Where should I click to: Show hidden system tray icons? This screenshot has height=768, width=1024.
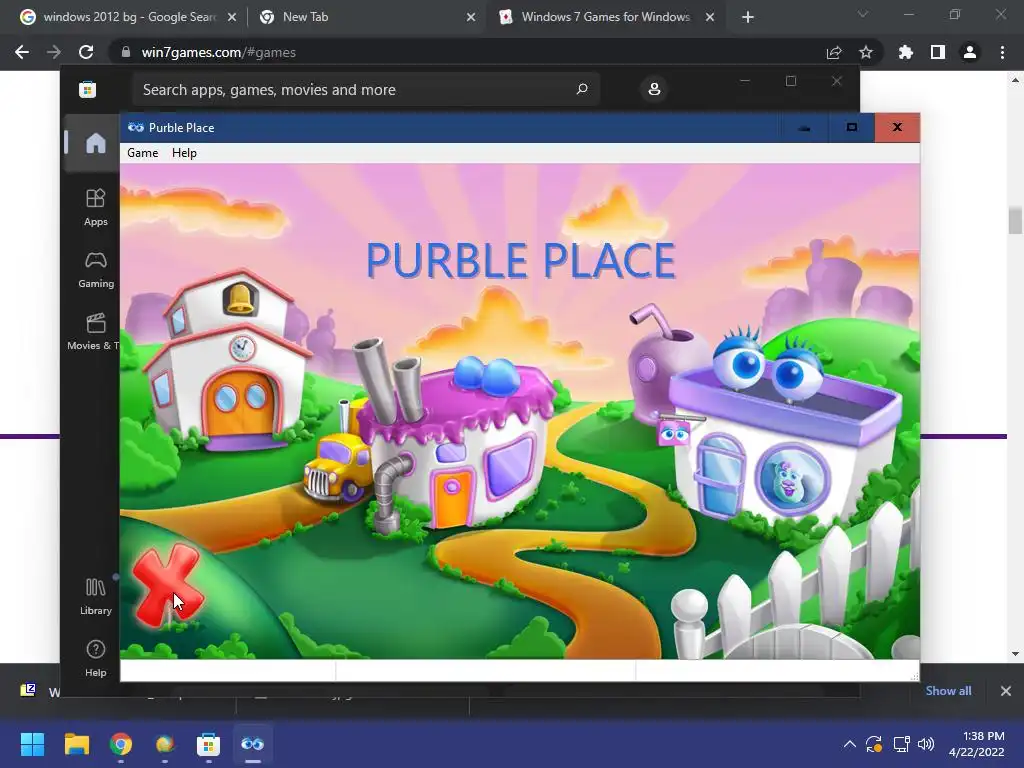[850, 744]
